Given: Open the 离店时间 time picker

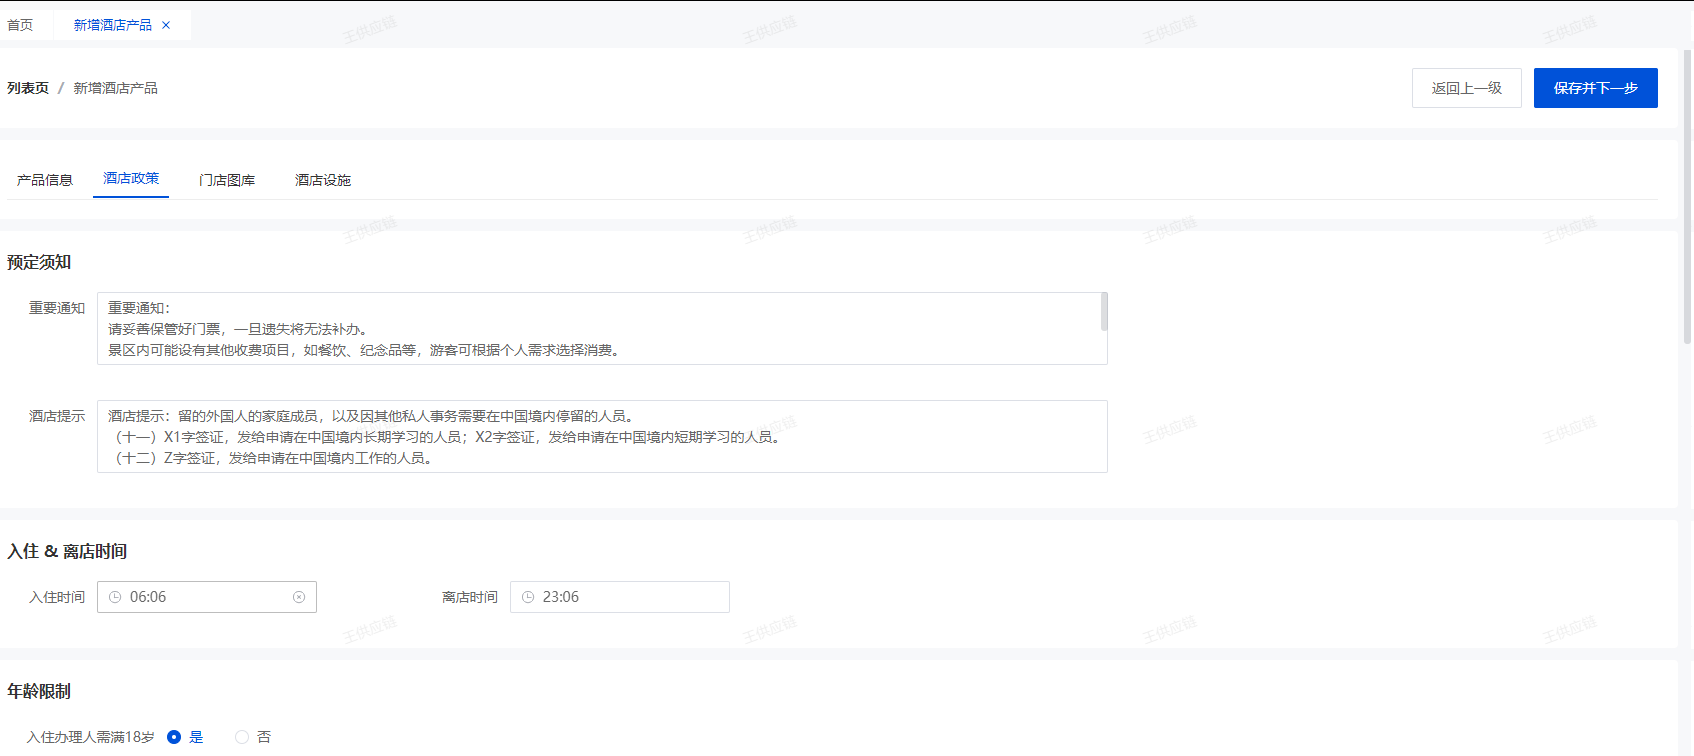Looking at the screenshot, I should pos(620,597).
